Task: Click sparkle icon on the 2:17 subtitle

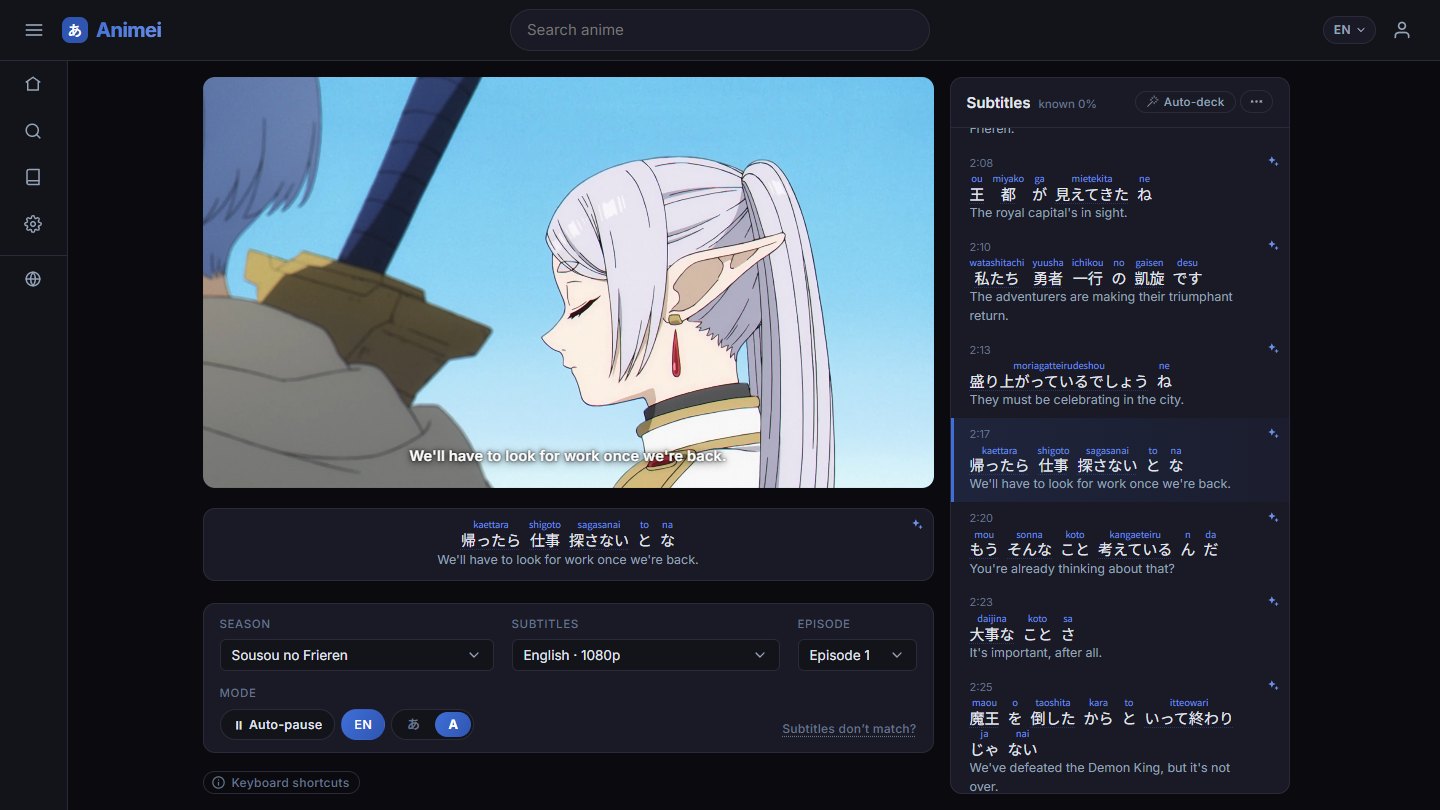Action: 1273,433
